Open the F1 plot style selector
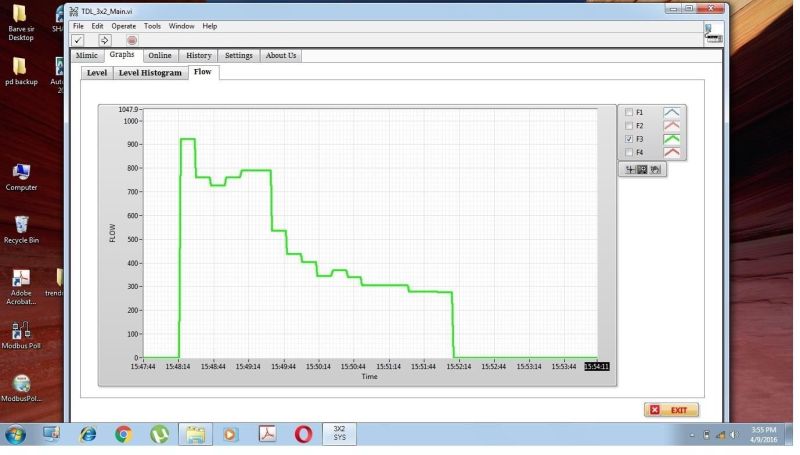 click(x=673, y=113)
